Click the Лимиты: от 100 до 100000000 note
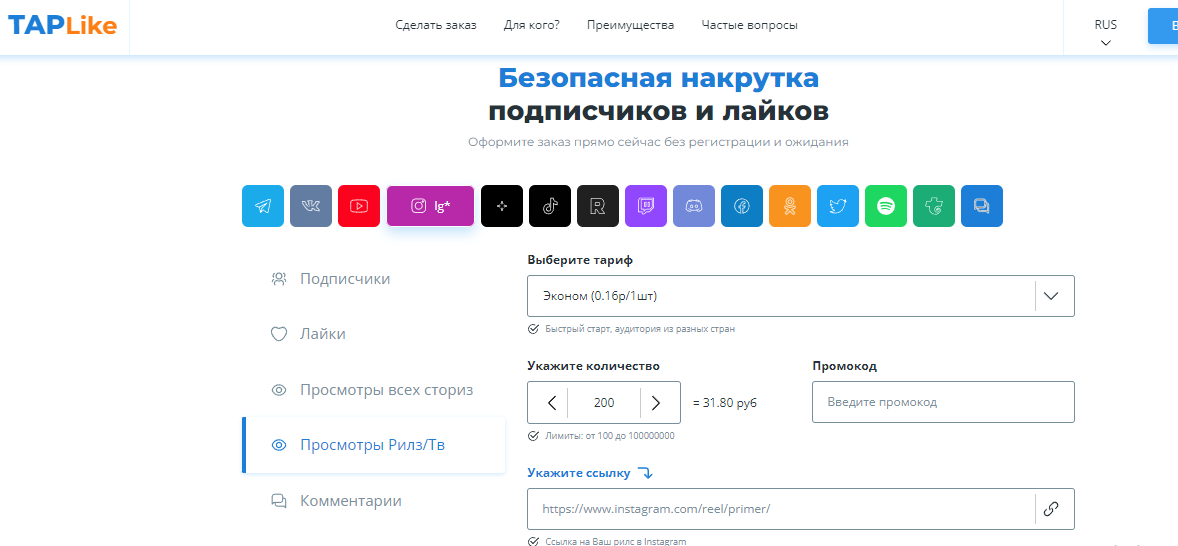The height and width of the screenshot is (546, 1178). (609, 436)
